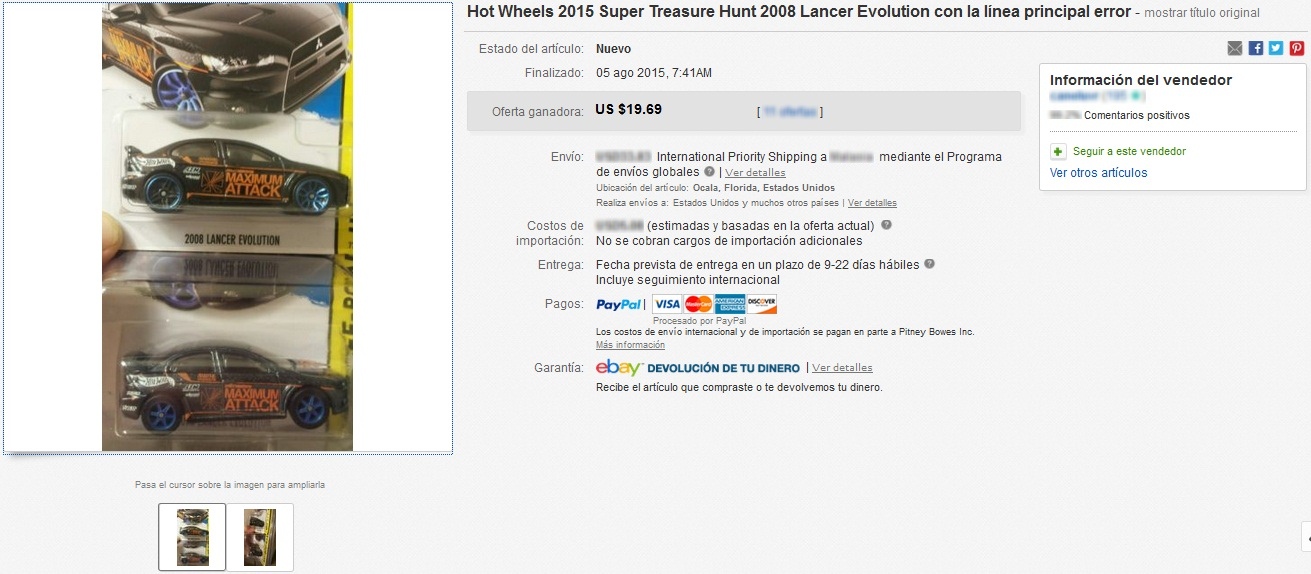Open 'Ver detalles' link next to guarantee
Viewport: 1311px width, 574px height.
[842, 368]
